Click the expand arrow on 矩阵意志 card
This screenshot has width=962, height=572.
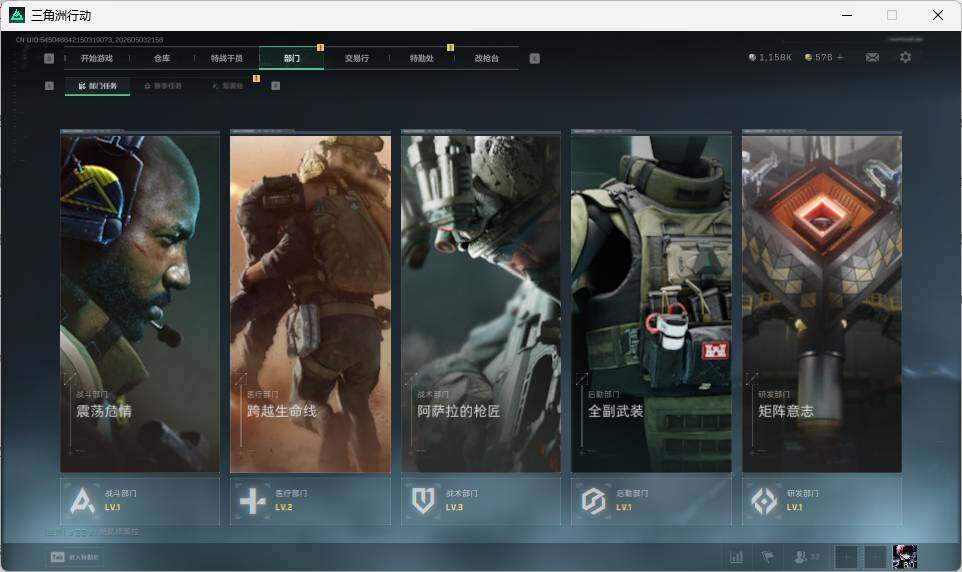[x=752, y=378]
